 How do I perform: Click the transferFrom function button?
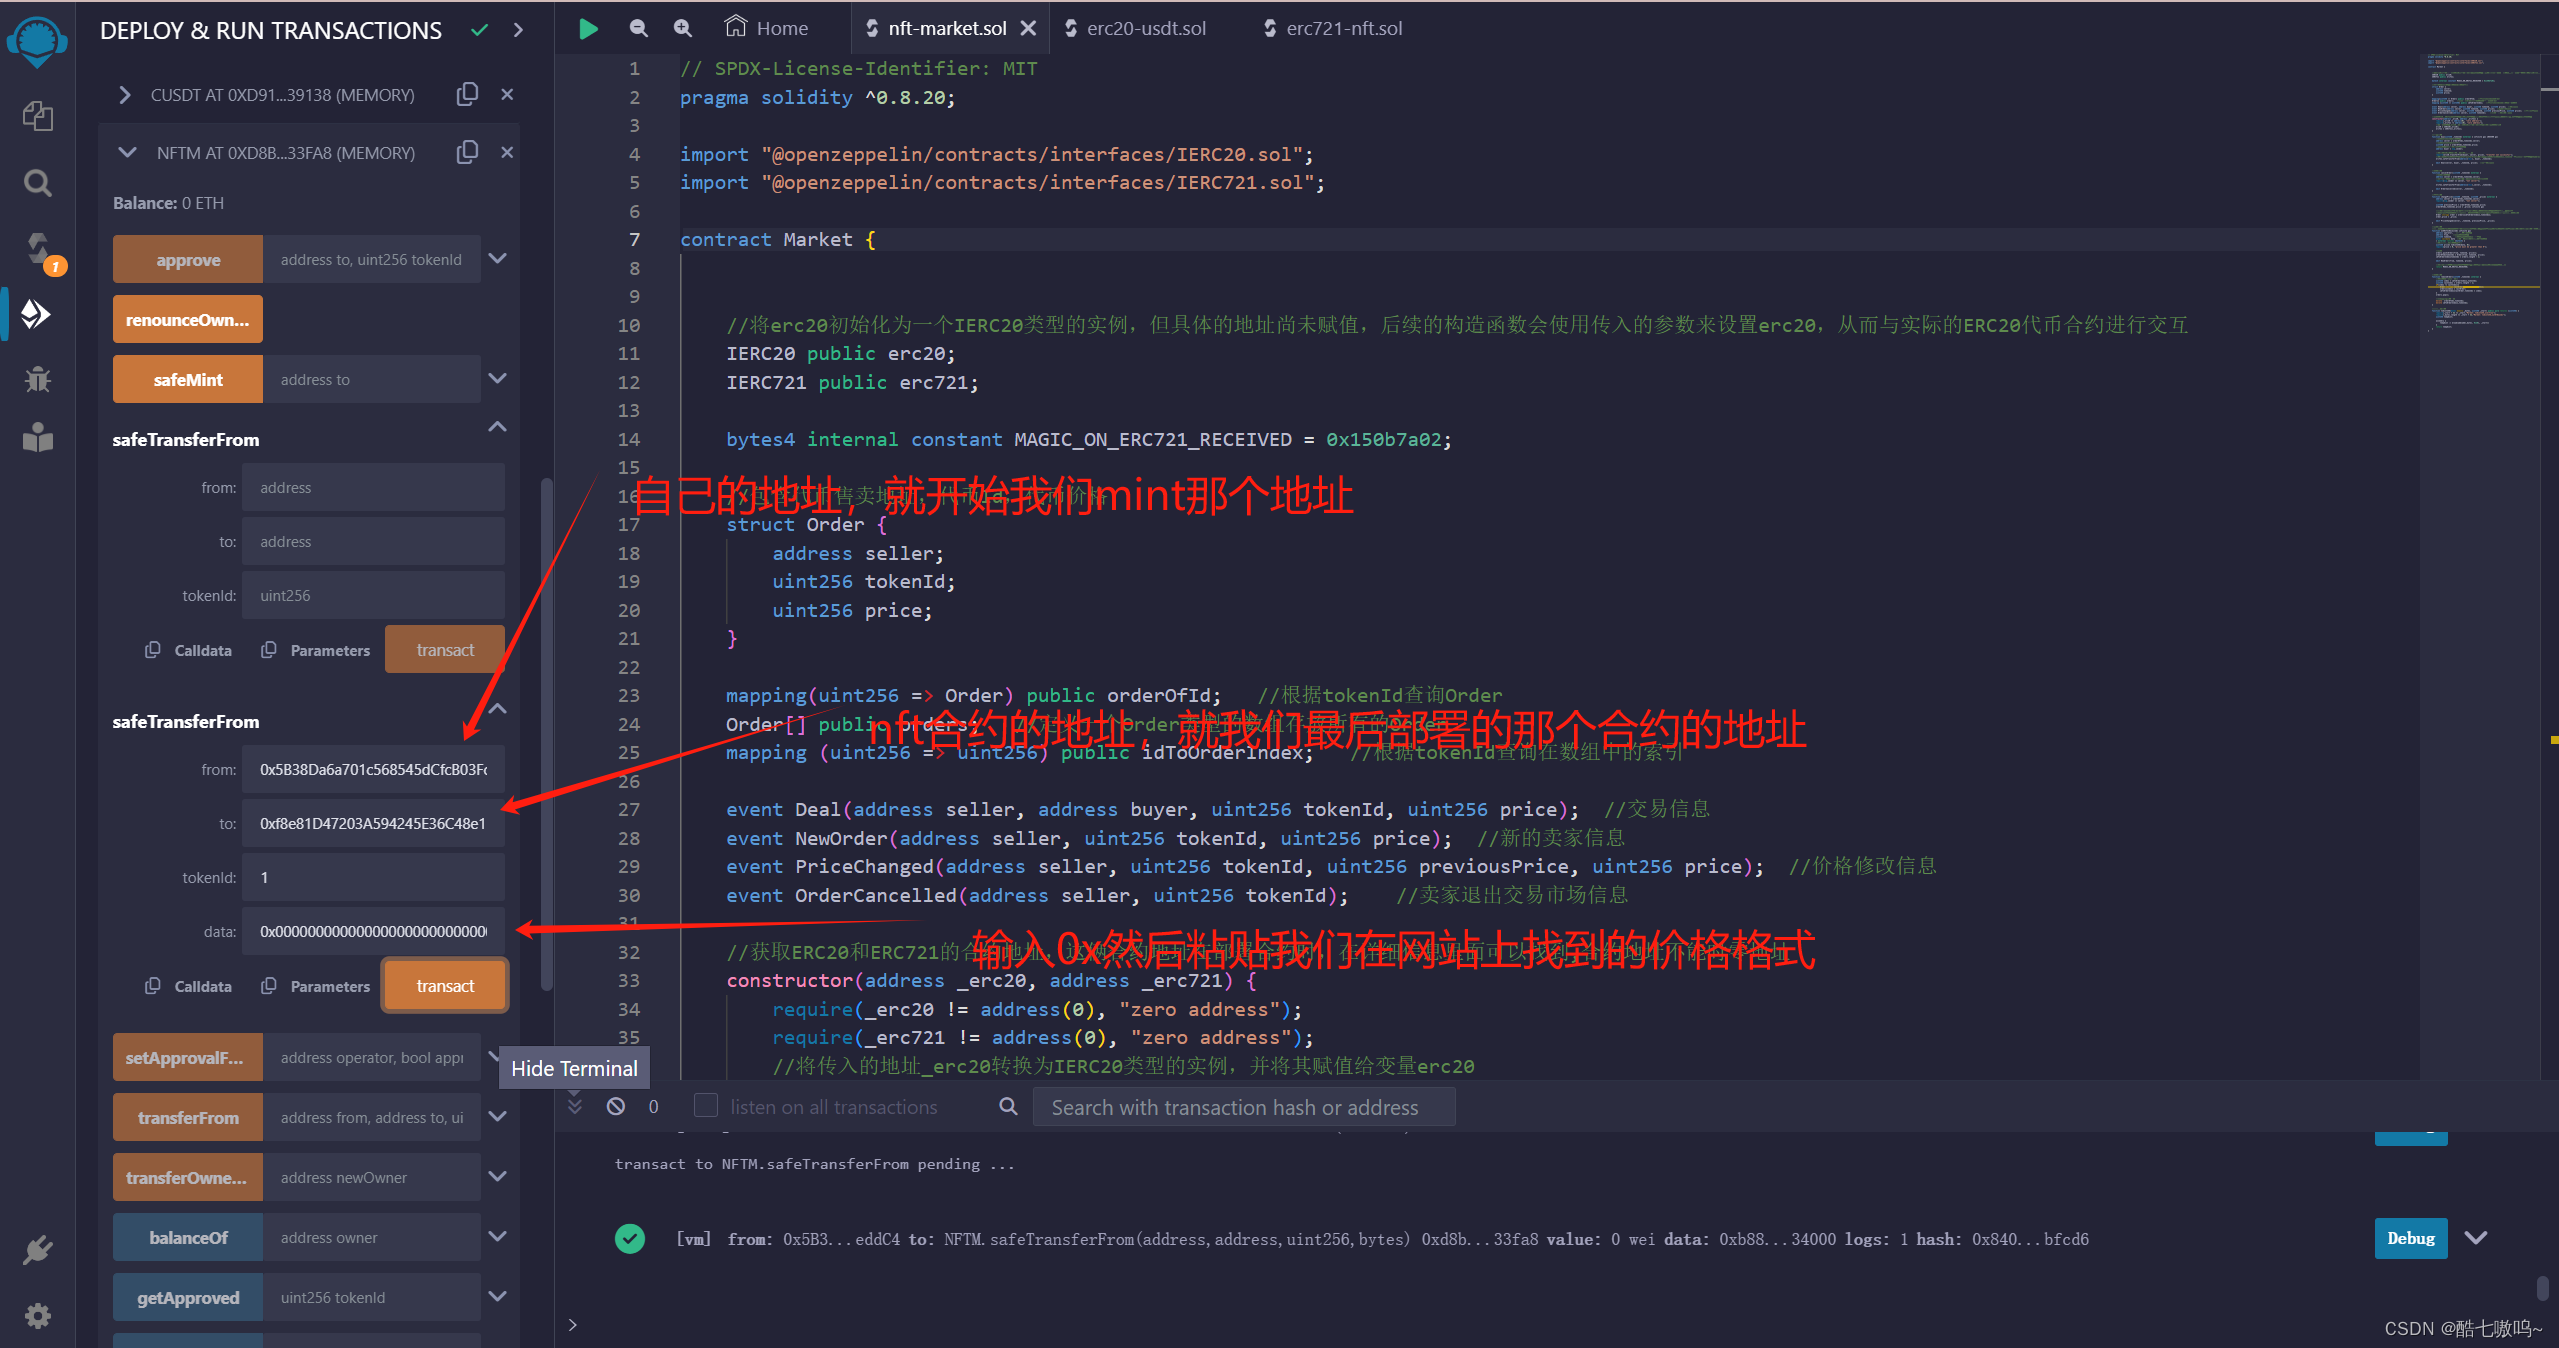(188, 1118)
